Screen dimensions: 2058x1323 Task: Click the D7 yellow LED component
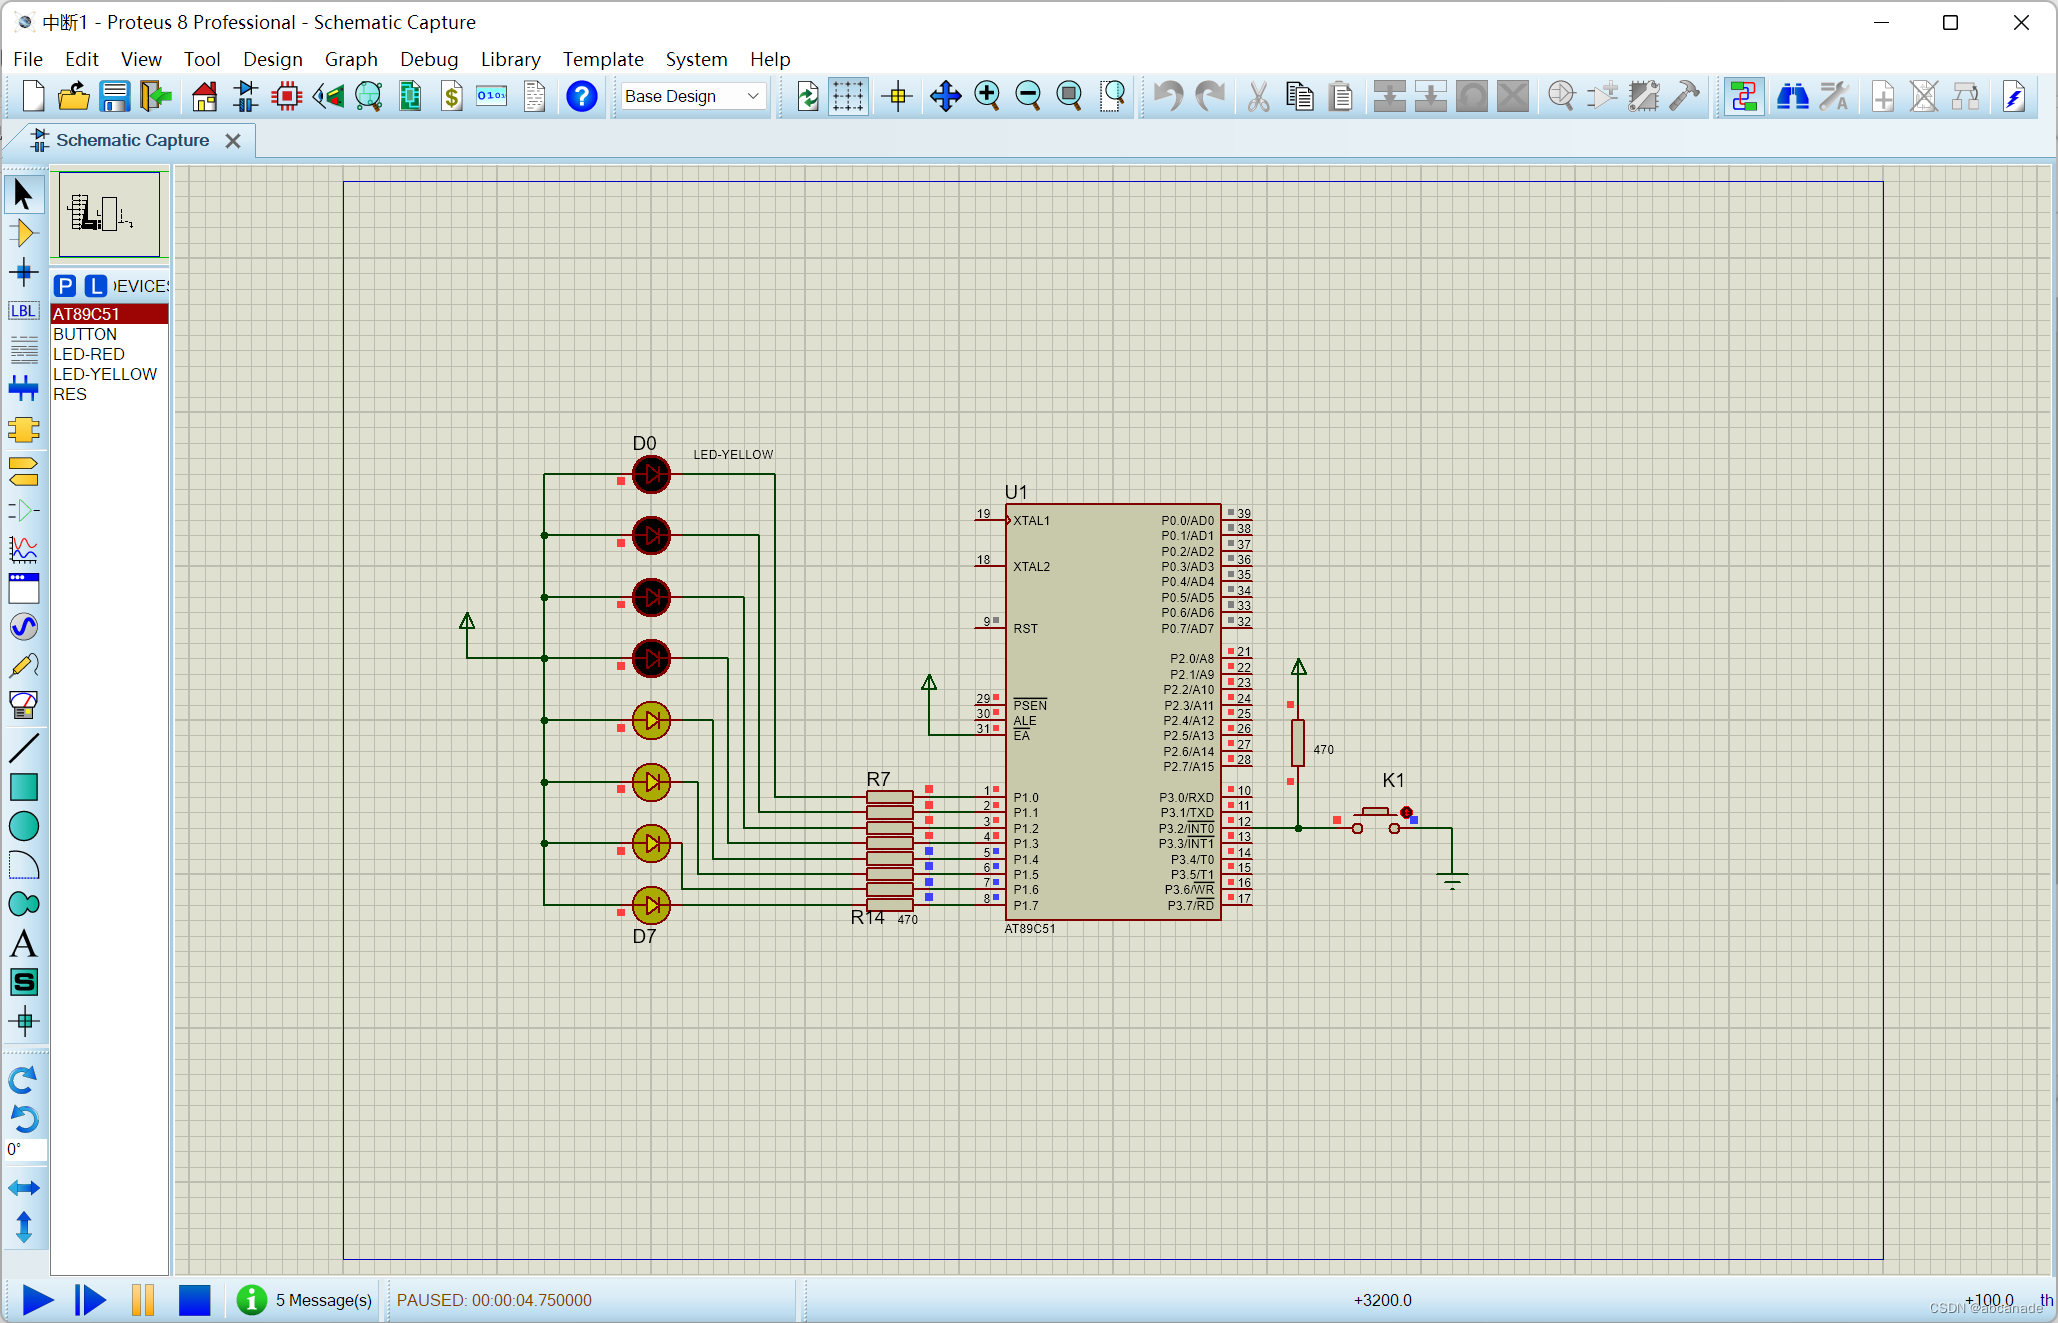[651, 905]
